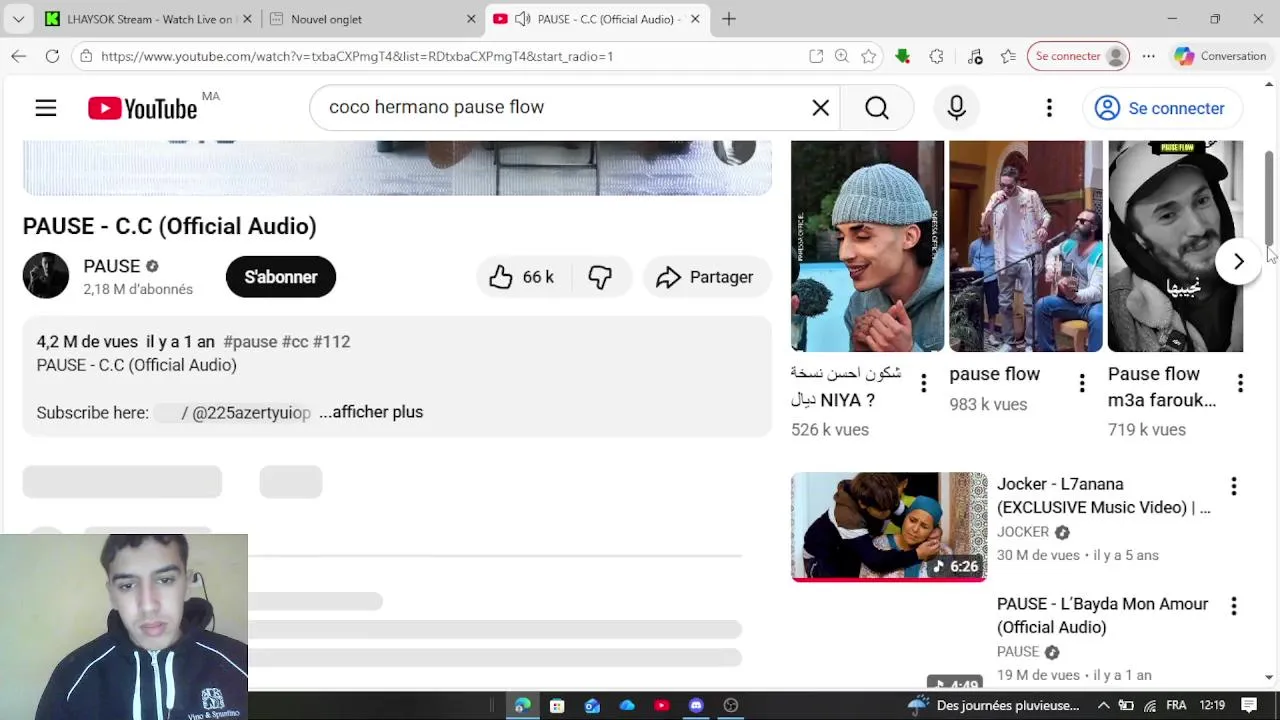Submit search with the magnifier button
Viewport: 1280px width, 720px height.
(877, 108)
